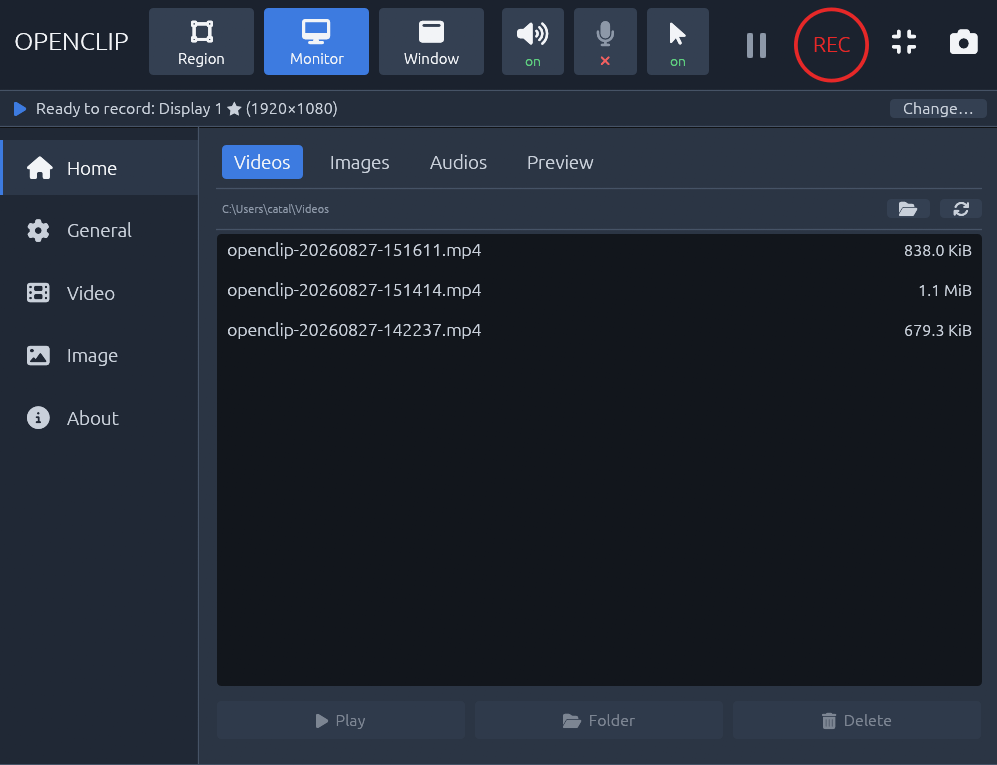This screenshot has height=765, width=997.
Task: Click the OPENCLIP logo text
Action: click(x=71, y=42)
